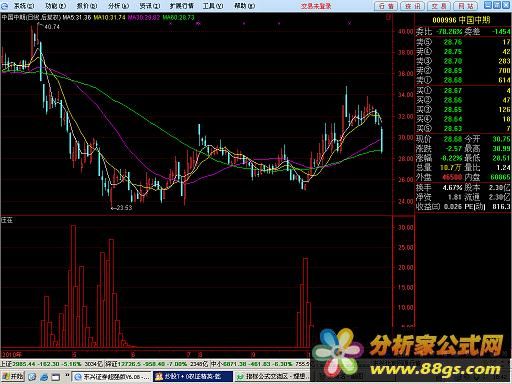The height and width of the screenshot is (384, 512).
Task: Switch to the 指标公式交流区 taskbar window
Action: point(273,377)
